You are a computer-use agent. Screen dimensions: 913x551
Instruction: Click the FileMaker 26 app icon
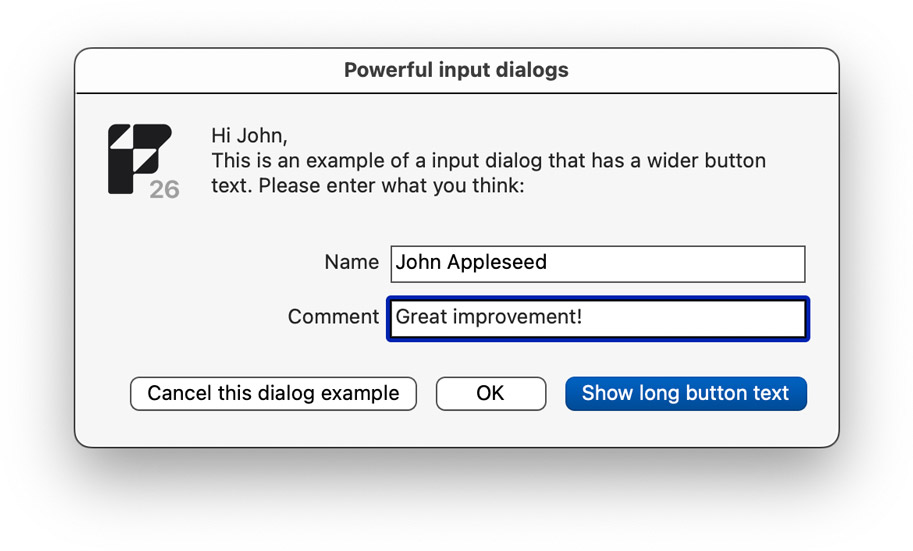[143, 161]
